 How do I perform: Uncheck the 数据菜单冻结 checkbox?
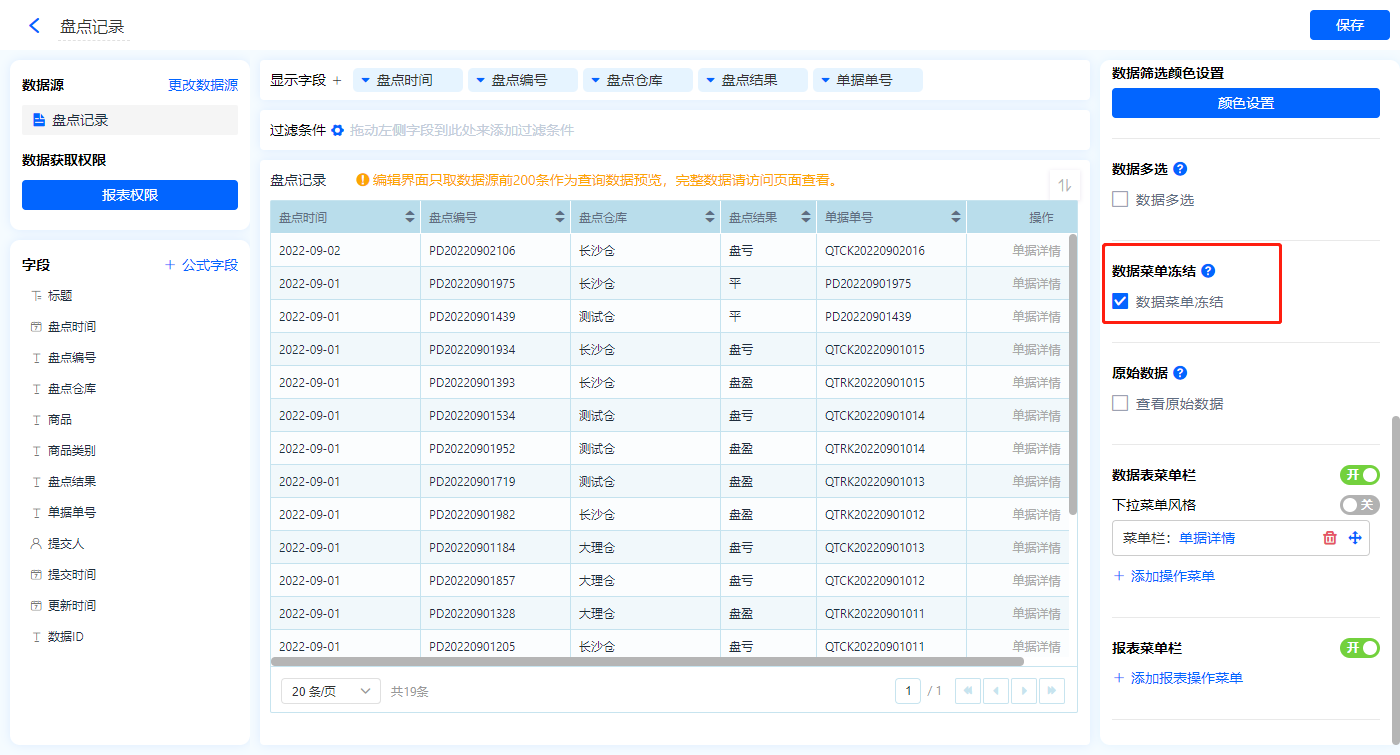pyautogui.click(x=1120, y=302)
